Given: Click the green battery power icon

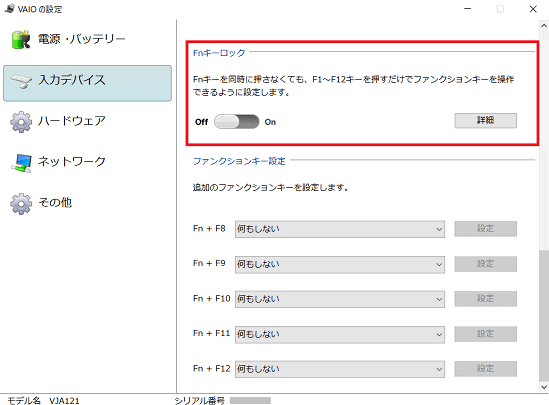Looking at the screenshot, I should point(21,39).
